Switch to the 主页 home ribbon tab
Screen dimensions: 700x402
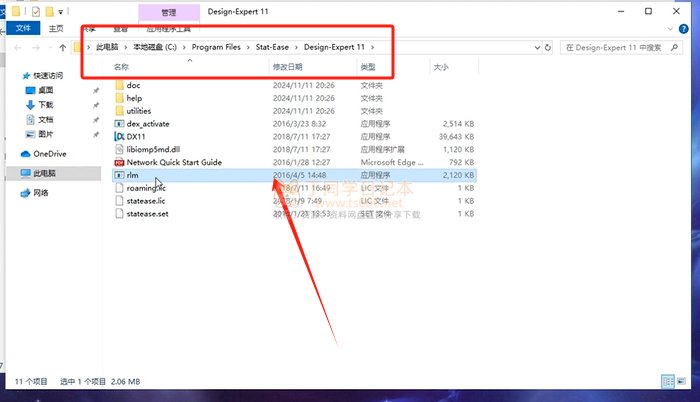[56, 29]
